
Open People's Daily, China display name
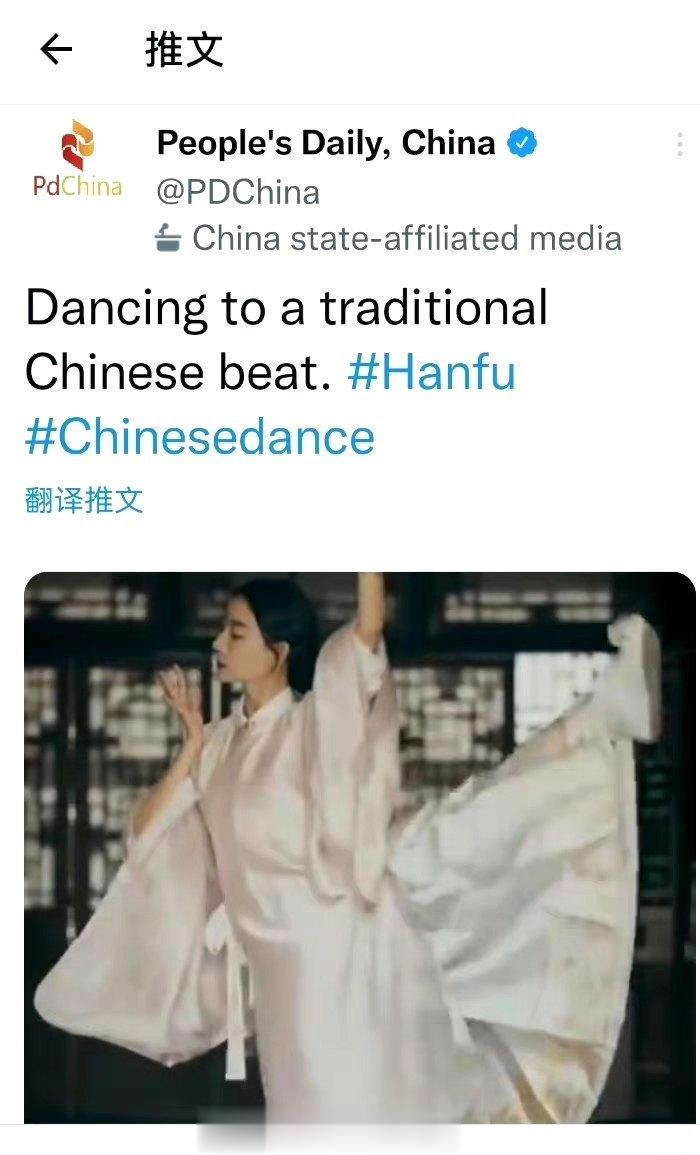[x=326, y=143]
